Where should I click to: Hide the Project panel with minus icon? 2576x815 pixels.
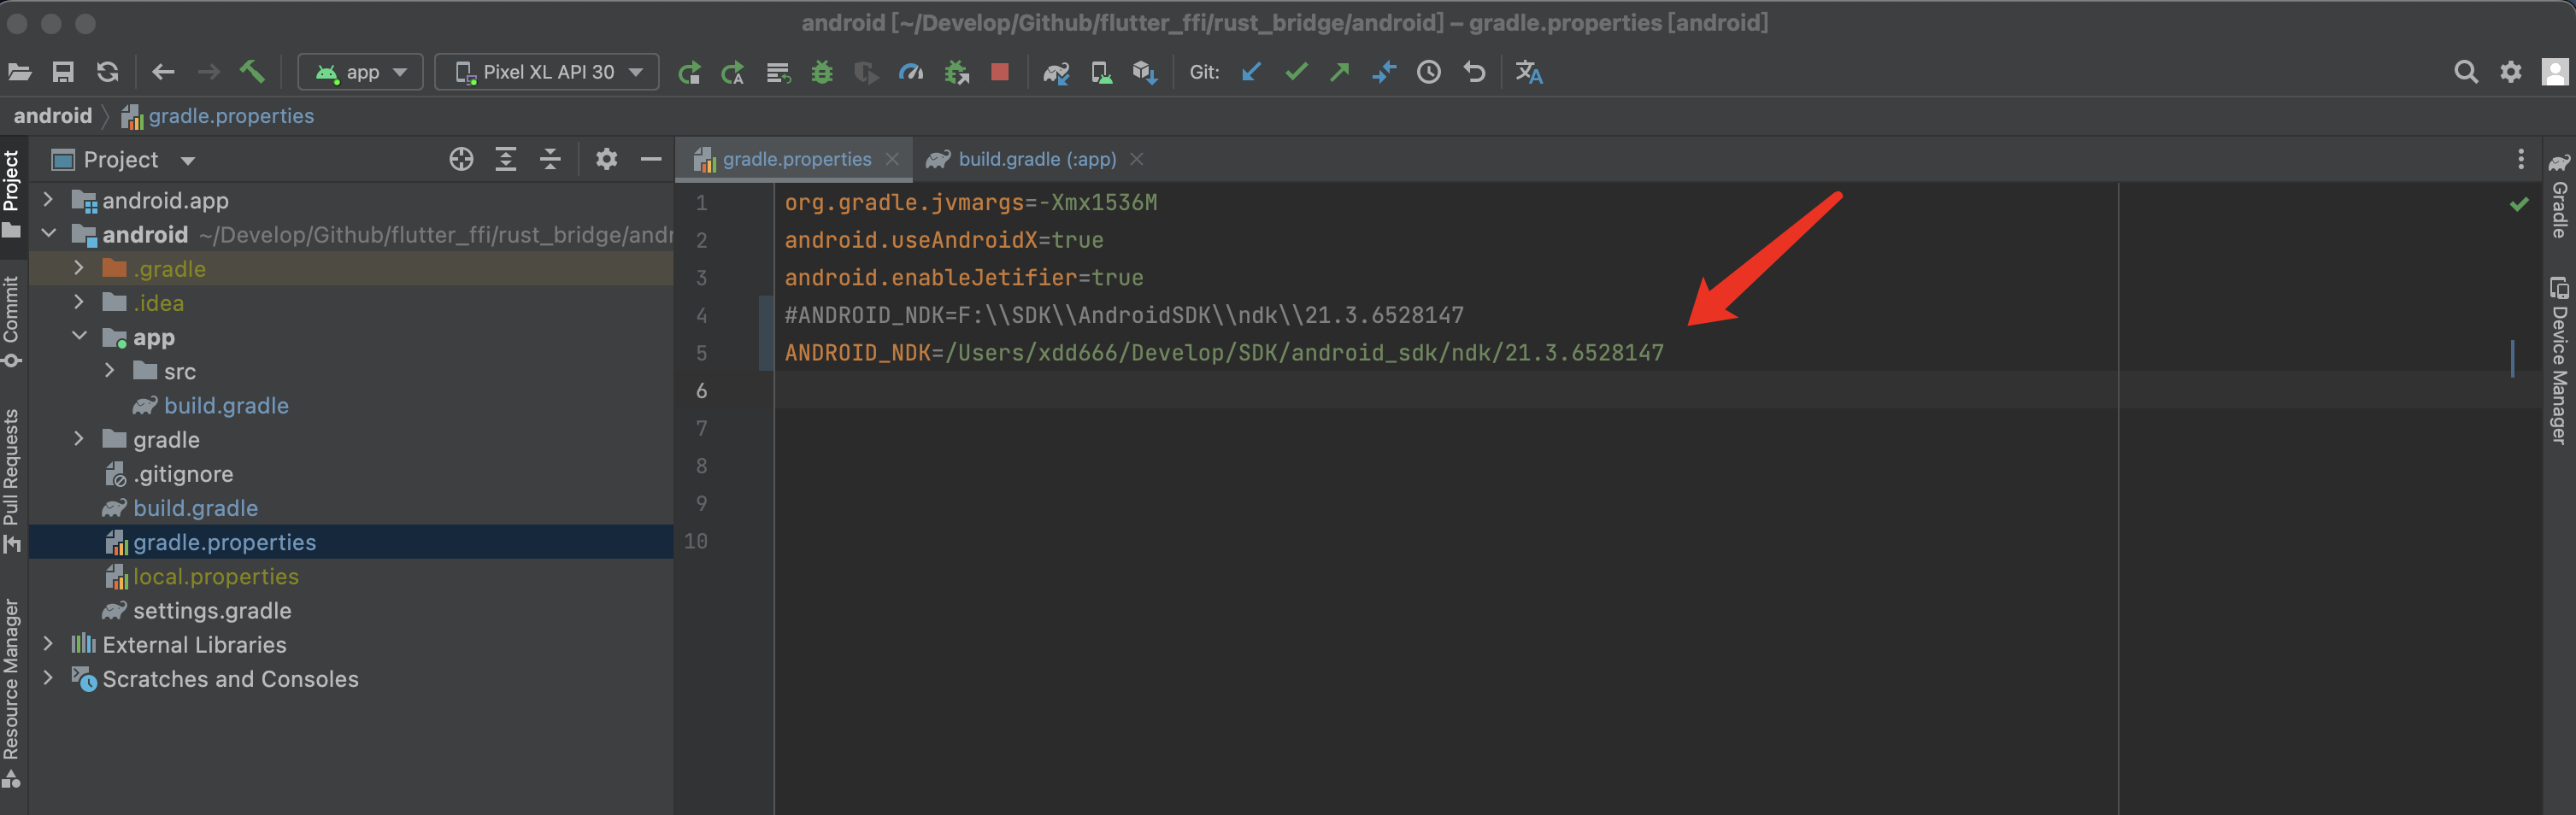651,159
